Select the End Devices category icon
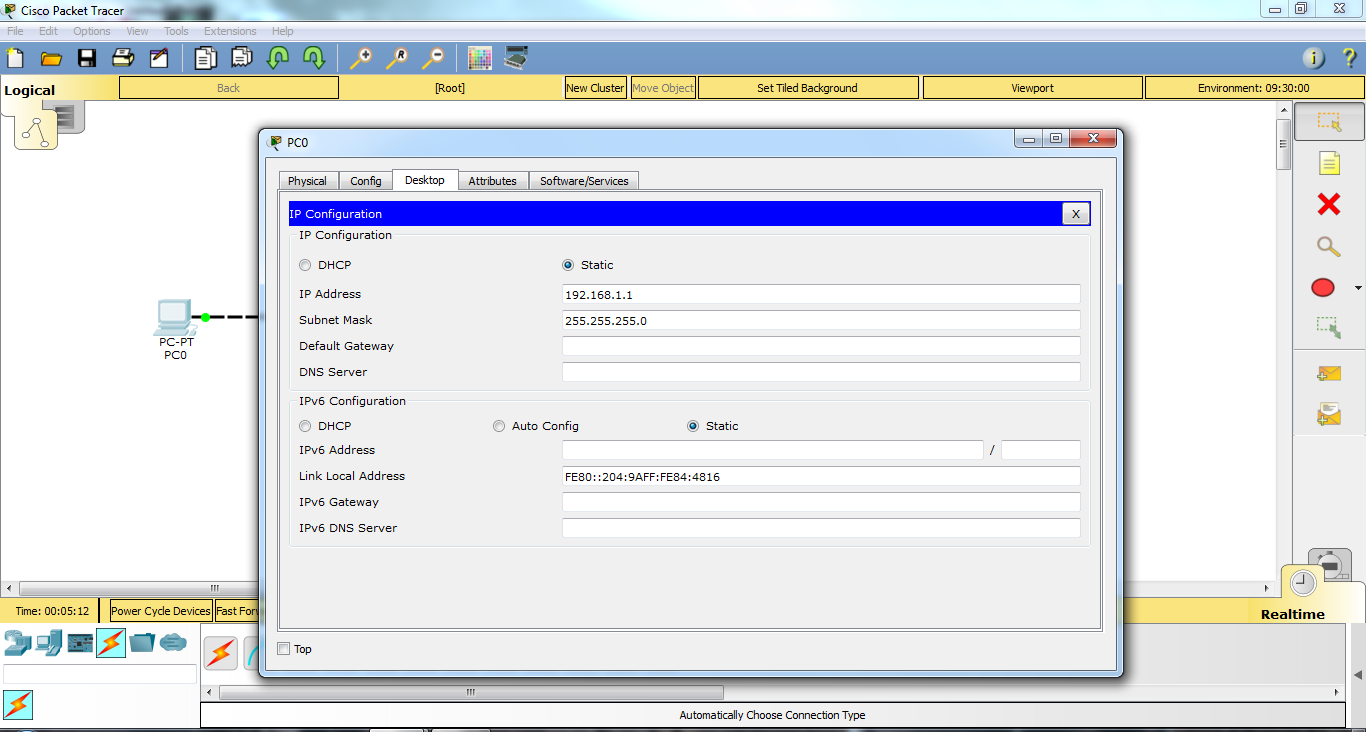 [x=49, y=643]
